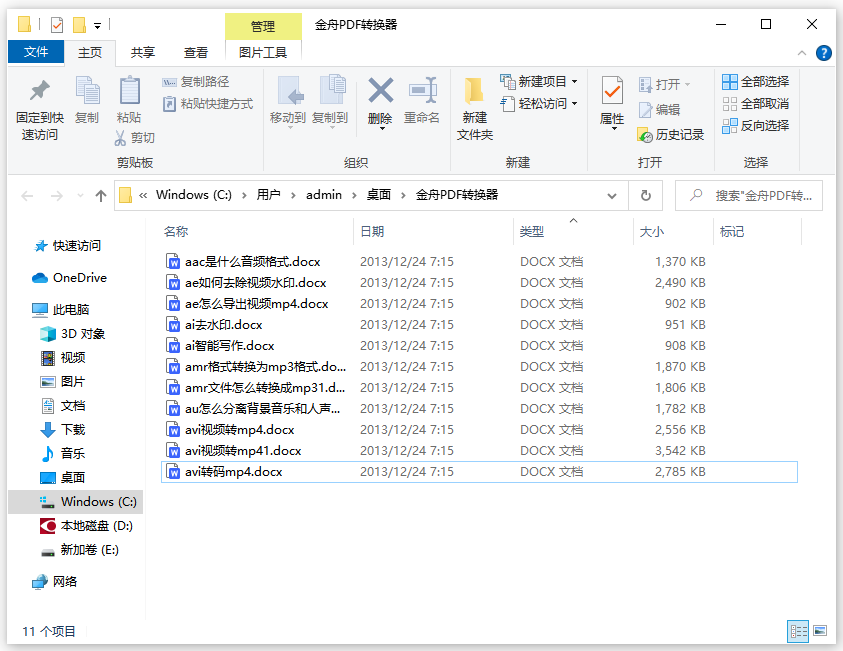Open Music folder in sidebar
The width and height of the screenshot is (843, 651).
click(63, 453)
